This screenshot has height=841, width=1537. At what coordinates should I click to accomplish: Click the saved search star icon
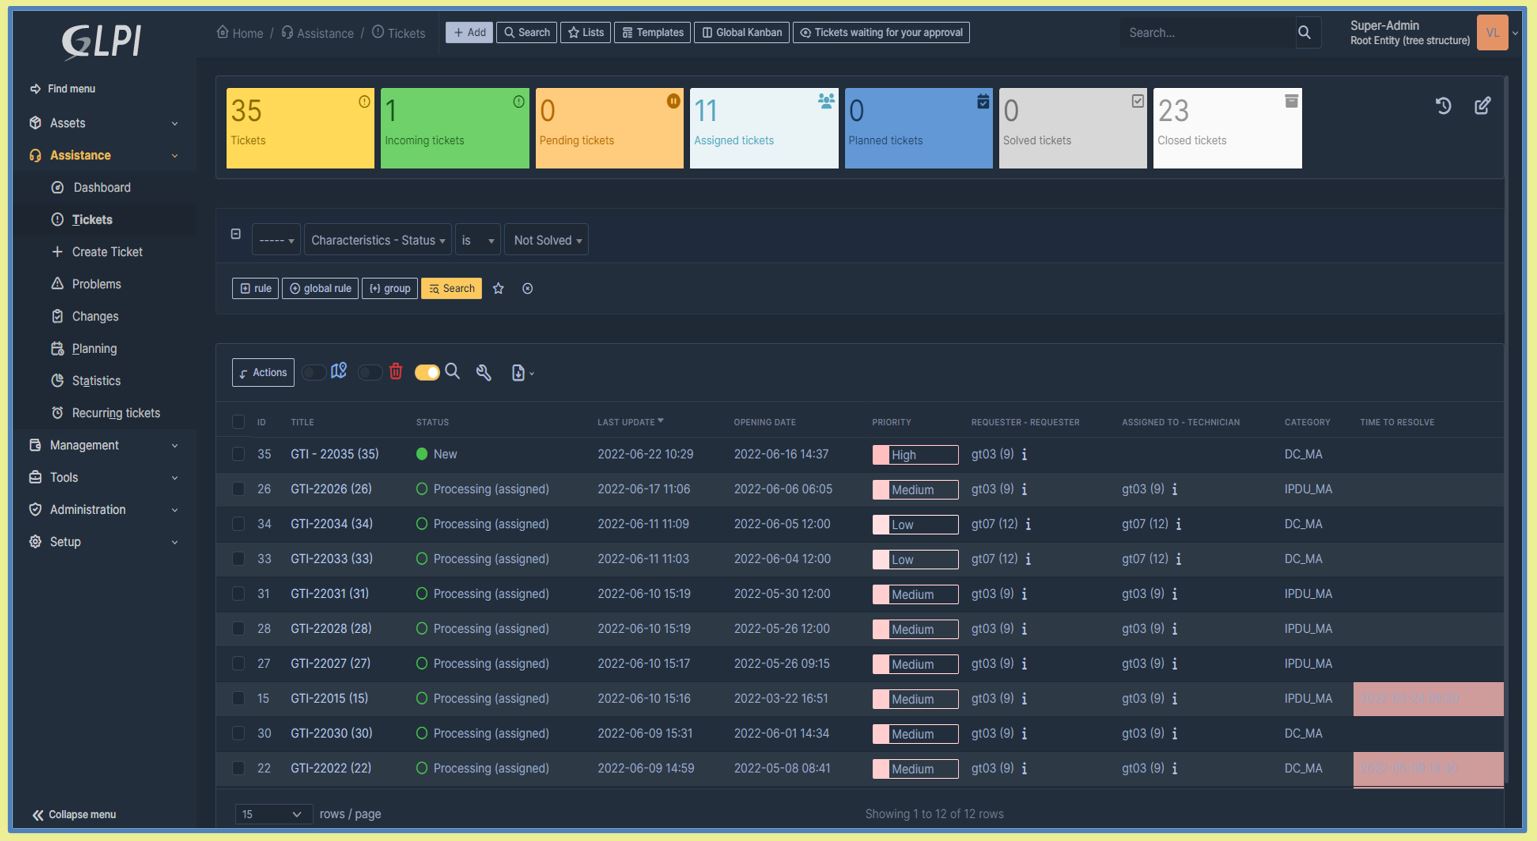tap(498, 289)
